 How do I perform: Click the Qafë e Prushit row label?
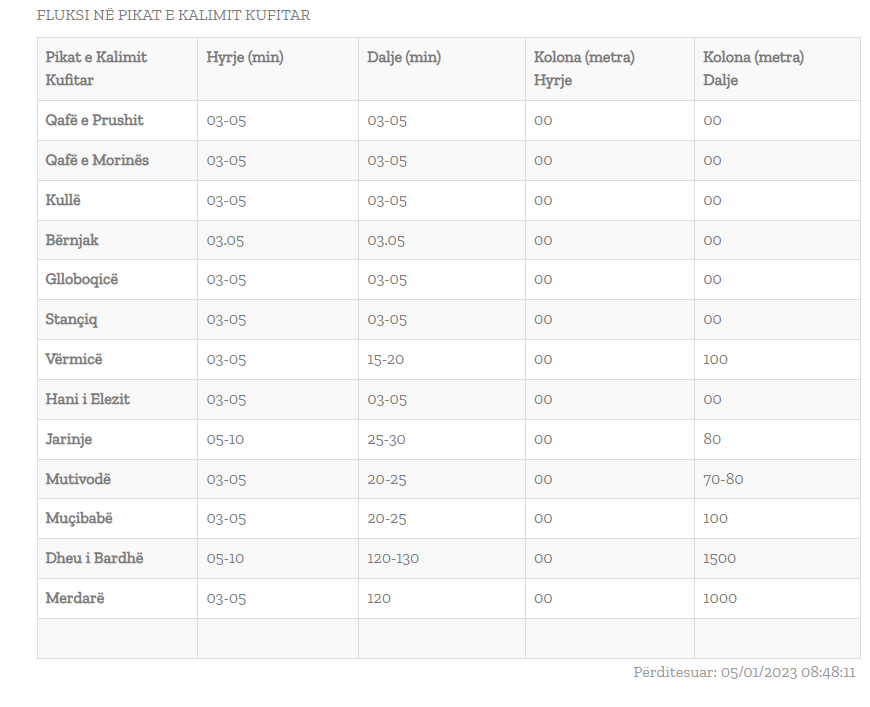[x=94, y=120]
